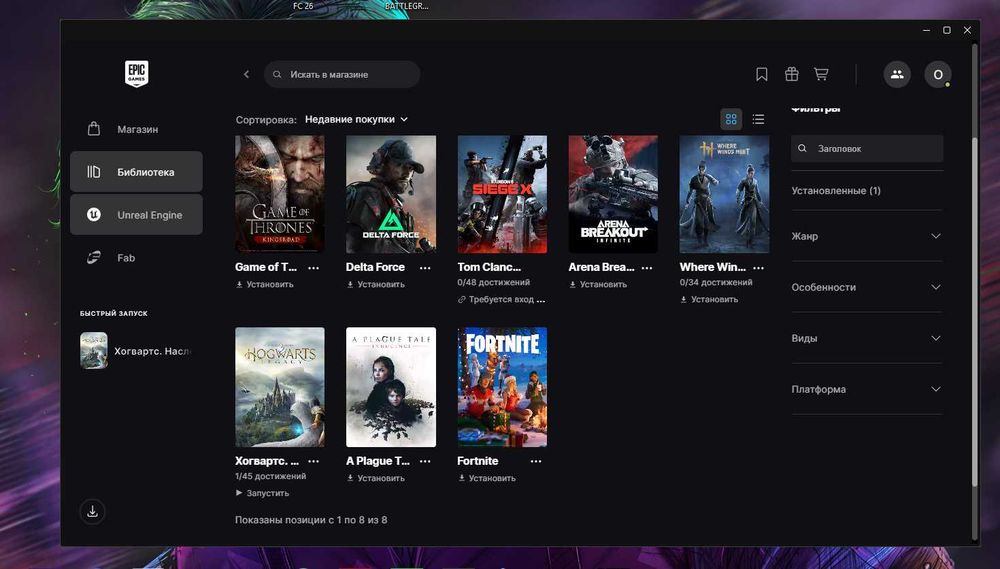Open Where Winds Meet options menu
1000x569 pixels.
pos(758,268)
